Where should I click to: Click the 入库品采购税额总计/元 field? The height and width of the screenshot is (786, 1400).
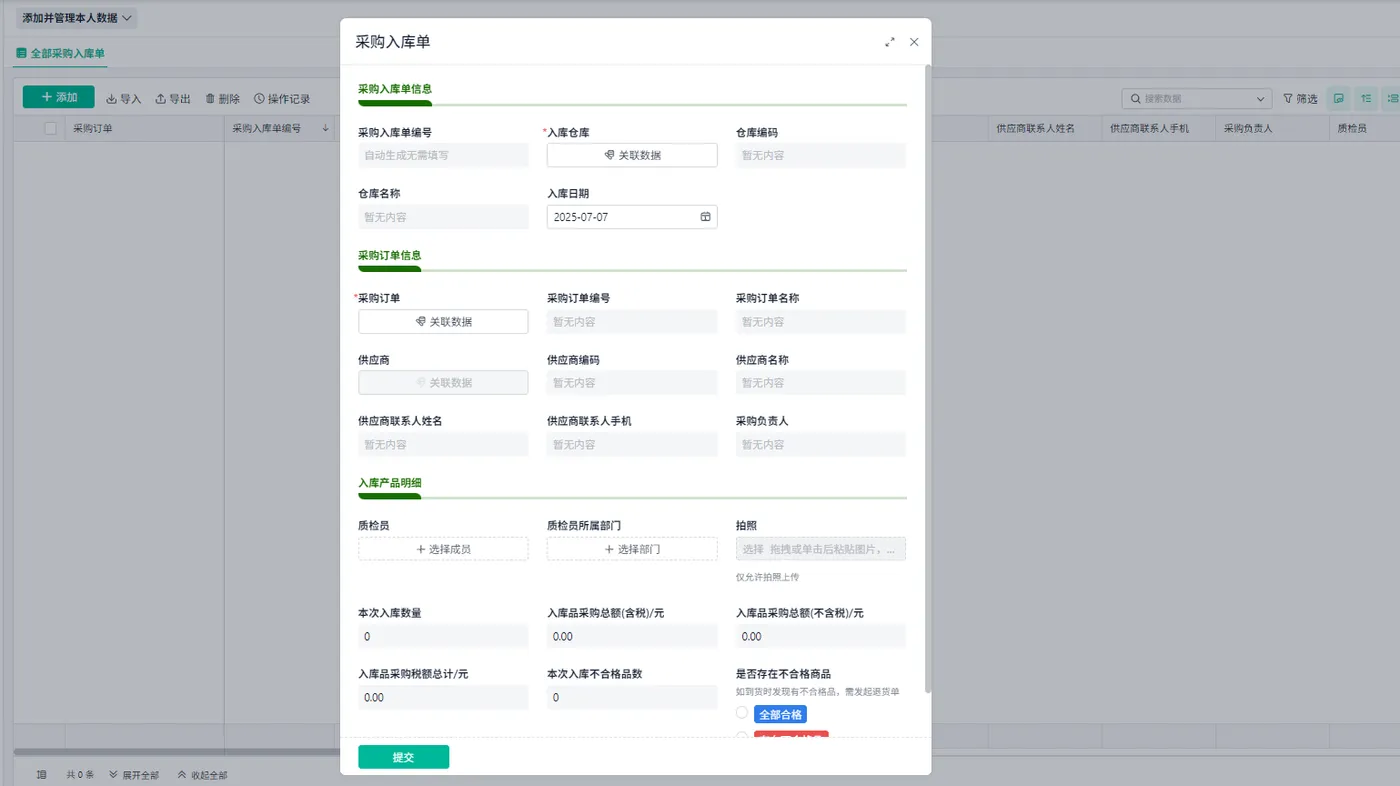443,697
